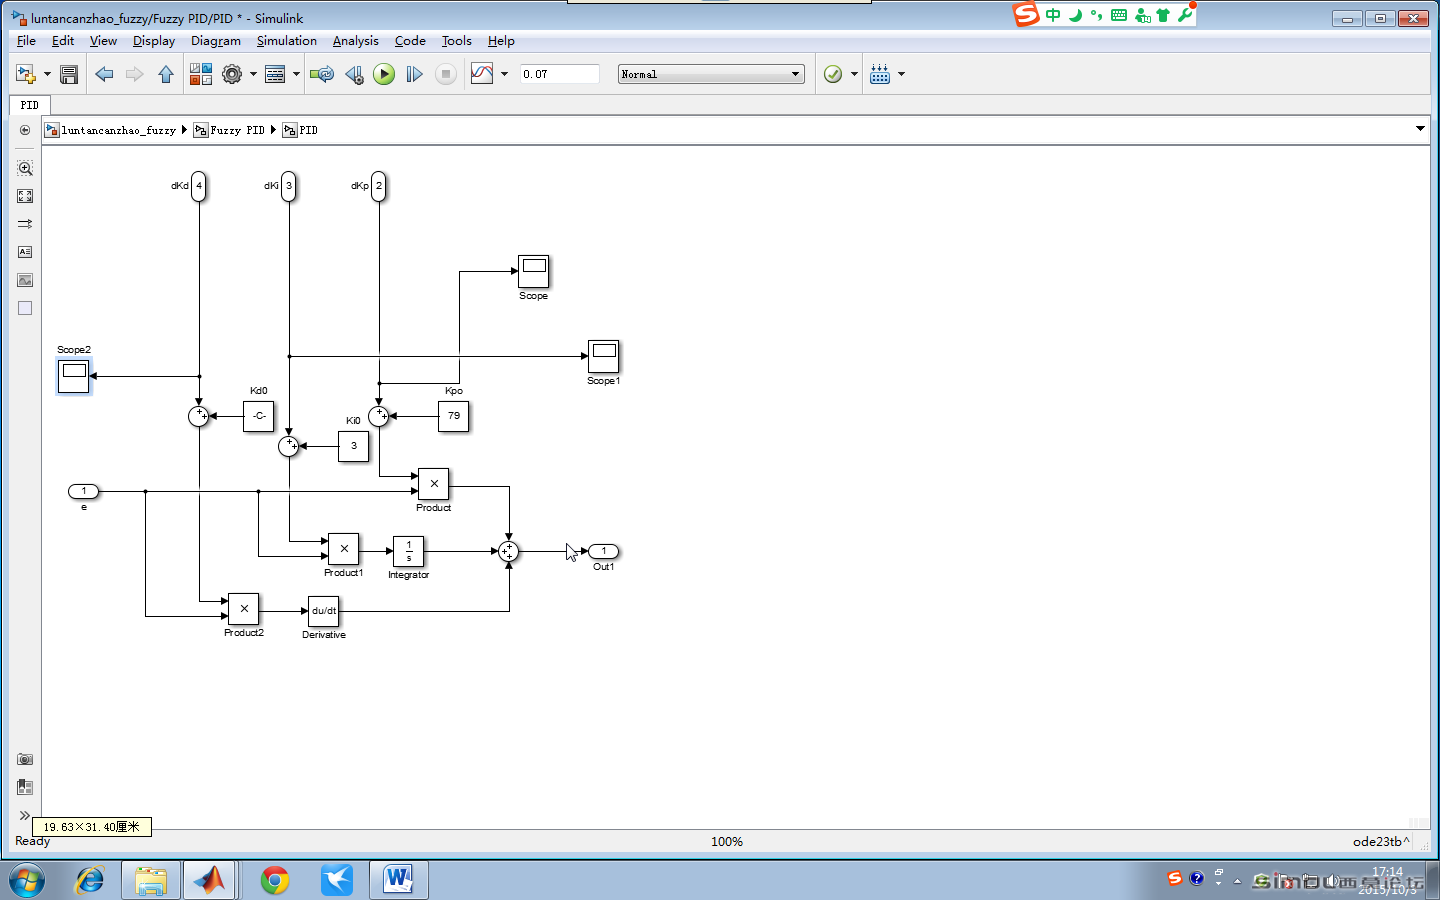Click the ode23tb solver status text

[1381, 841]
